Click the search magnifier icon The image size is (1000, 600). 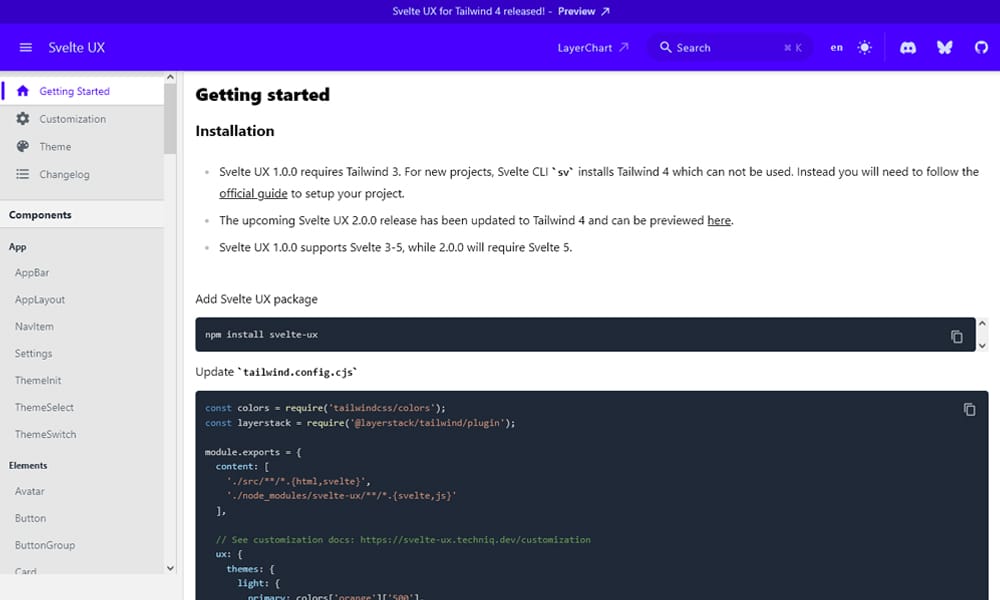[x=665, y=47]
